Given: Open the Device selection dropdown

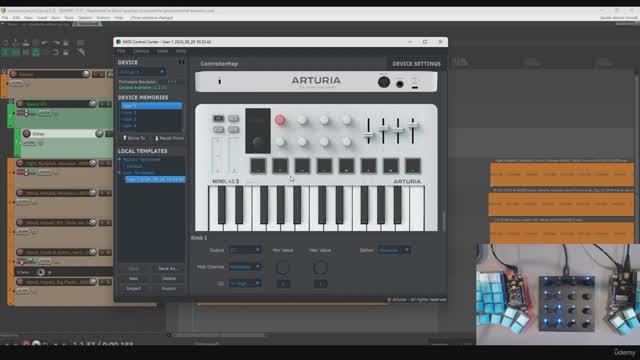Looking at the screenshot, I should pyautogui.click(x=142, y=72).
